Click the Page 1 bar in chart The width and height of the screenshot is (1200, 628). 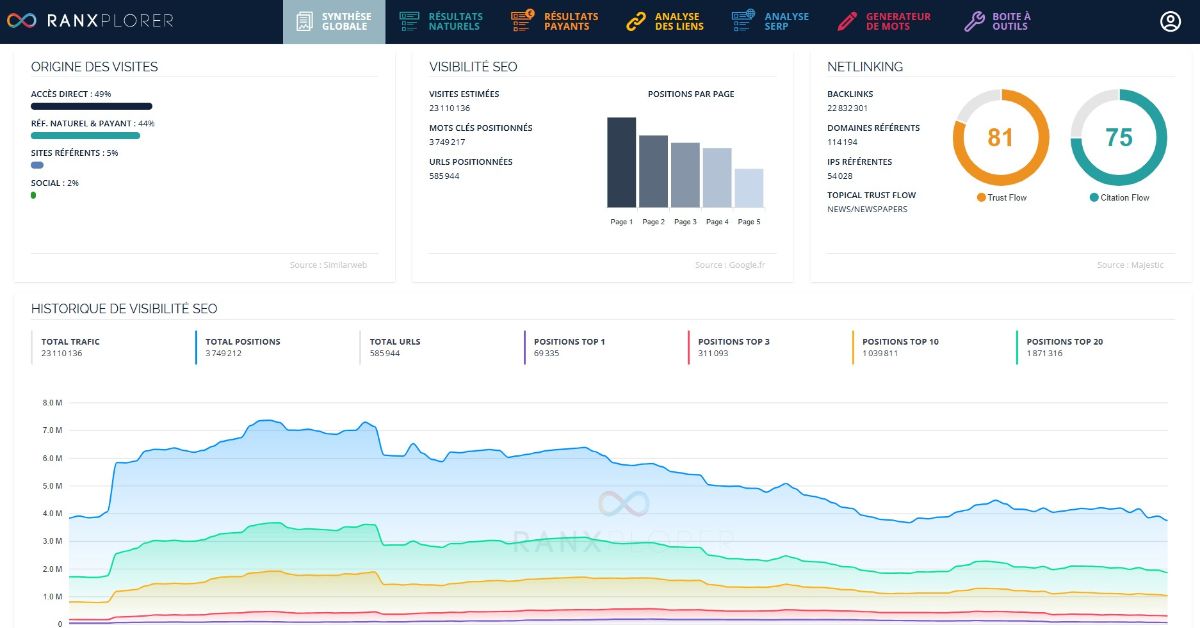[621, 162]
